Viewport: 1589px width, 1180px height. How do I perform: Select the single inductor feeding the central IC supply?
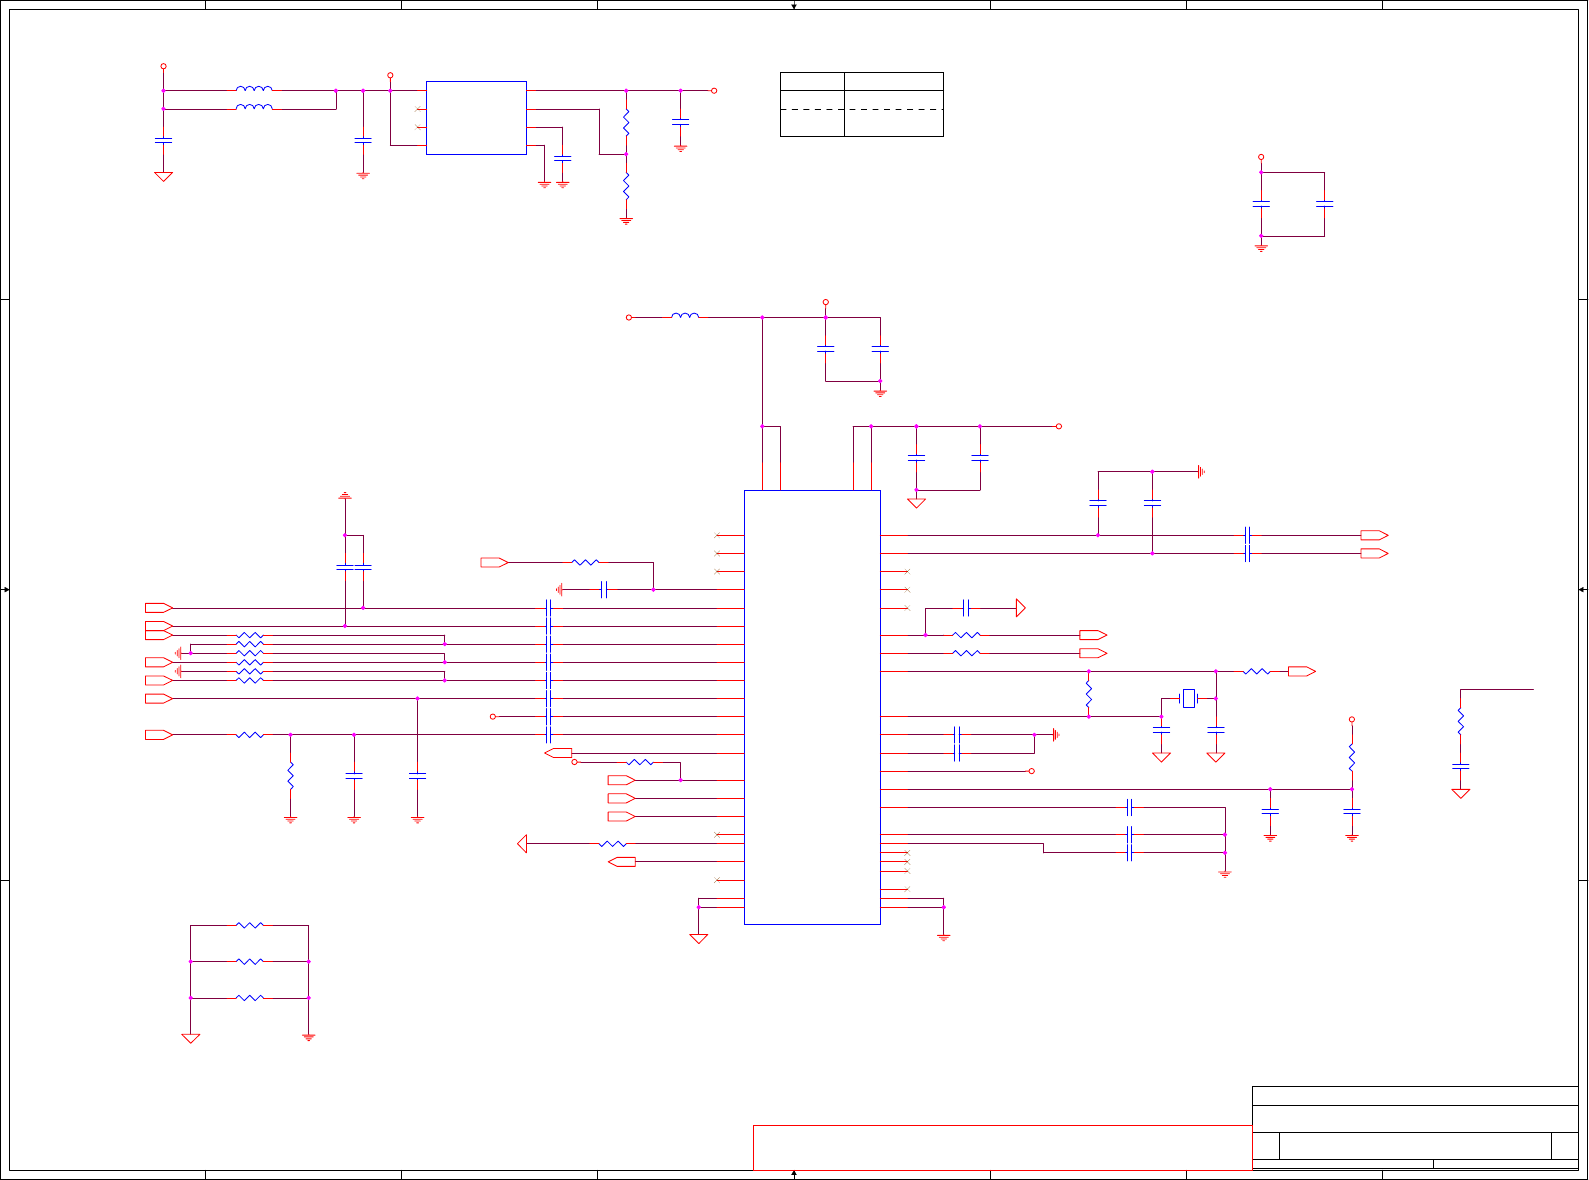click(685, 316)
